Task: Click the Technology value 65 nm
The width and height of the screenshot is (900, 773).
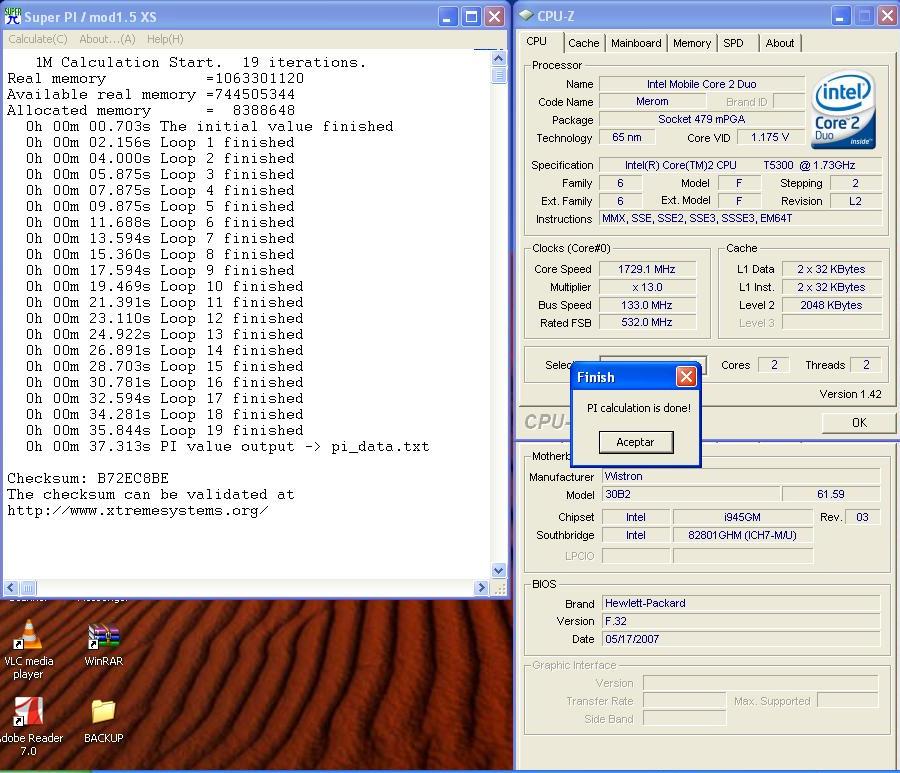Action: 627,137
